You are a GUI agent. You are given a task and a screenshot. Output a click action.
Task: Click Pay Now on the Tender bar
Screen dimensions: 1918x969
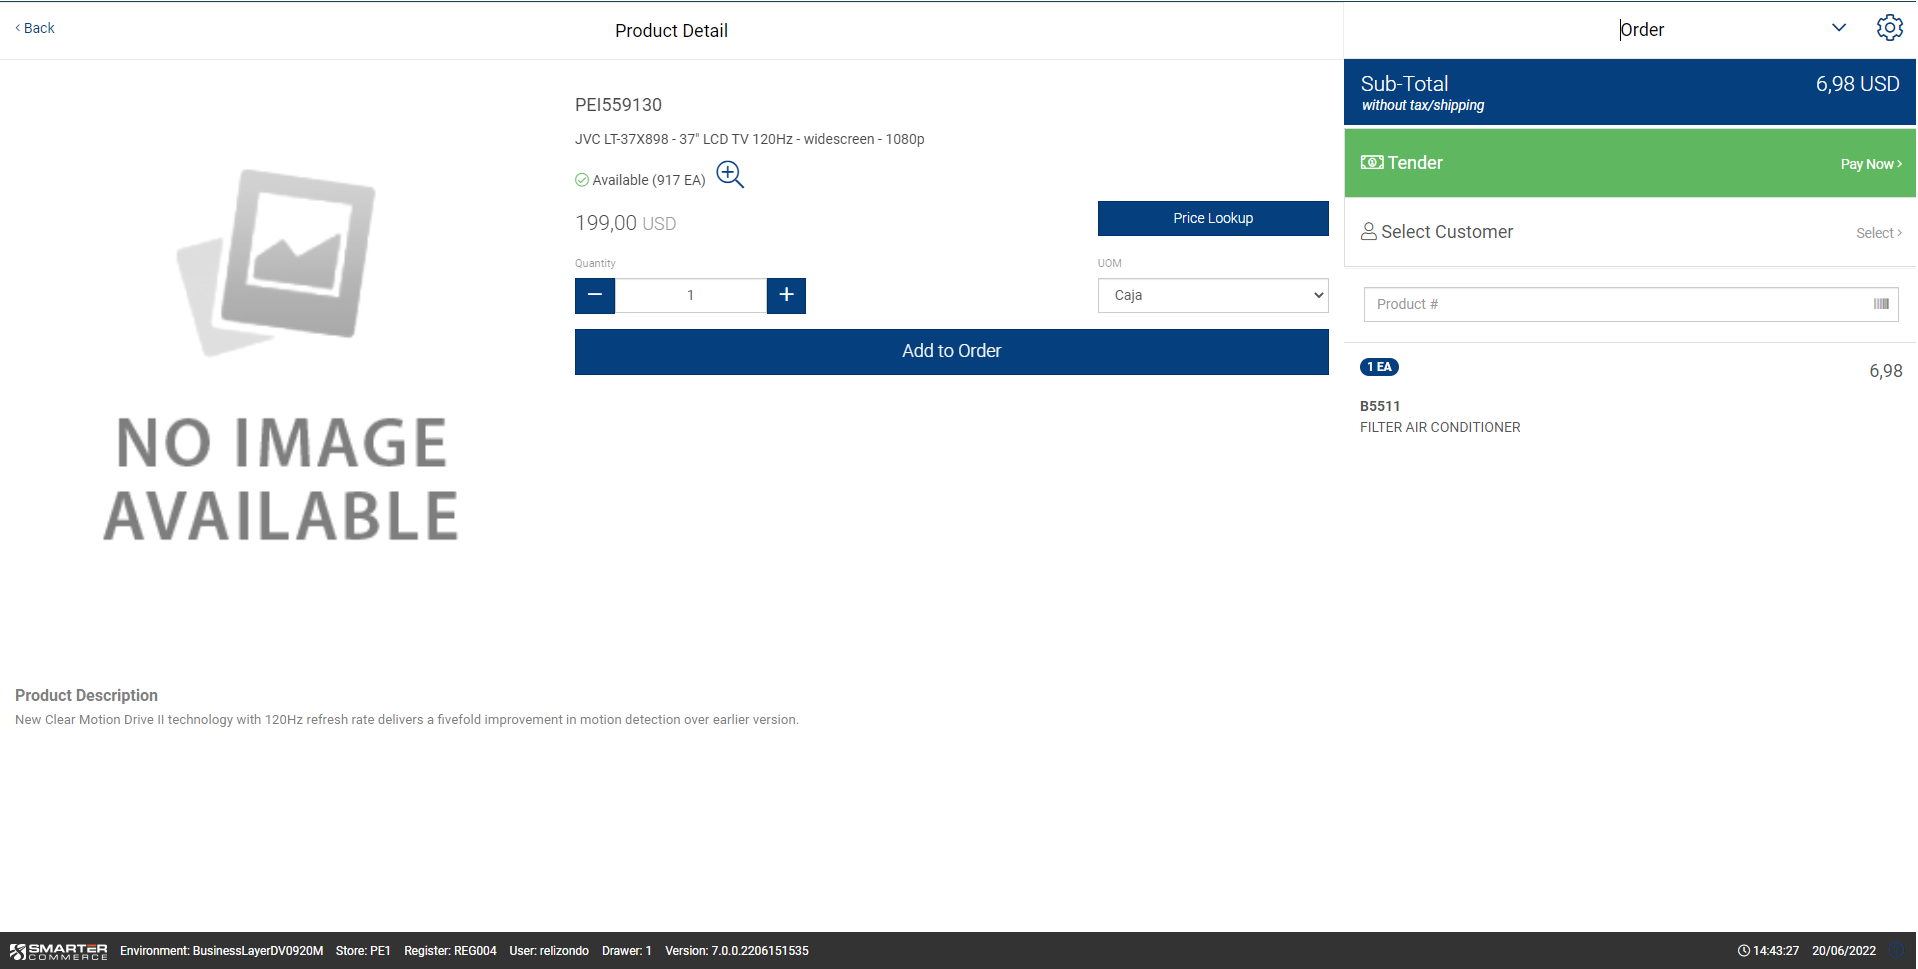click(x=1870, y=164)
